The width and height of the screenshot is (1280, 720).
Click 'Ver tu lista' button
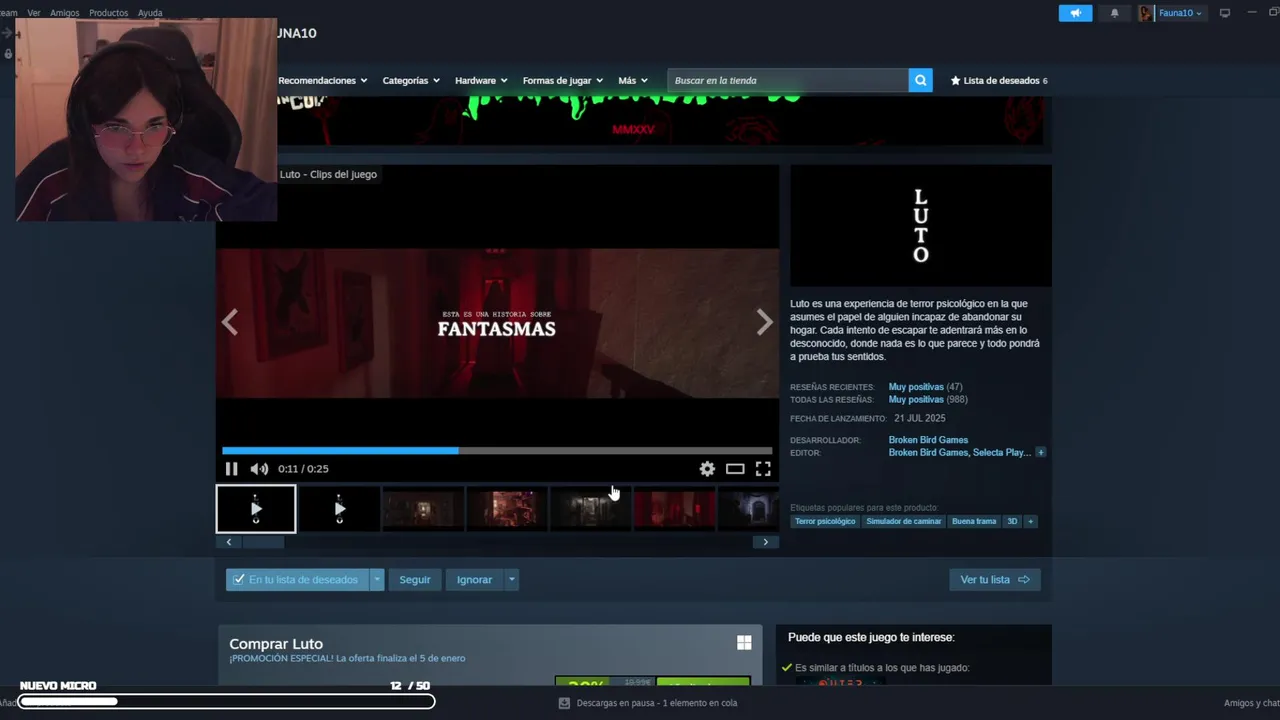point(995,580)
